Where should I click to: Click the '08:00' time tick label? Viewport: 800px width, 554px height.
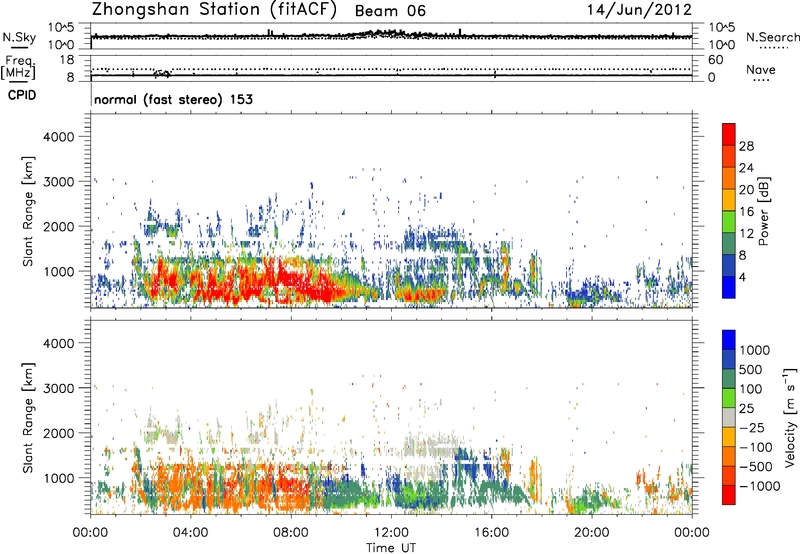[x=291, y=533]
